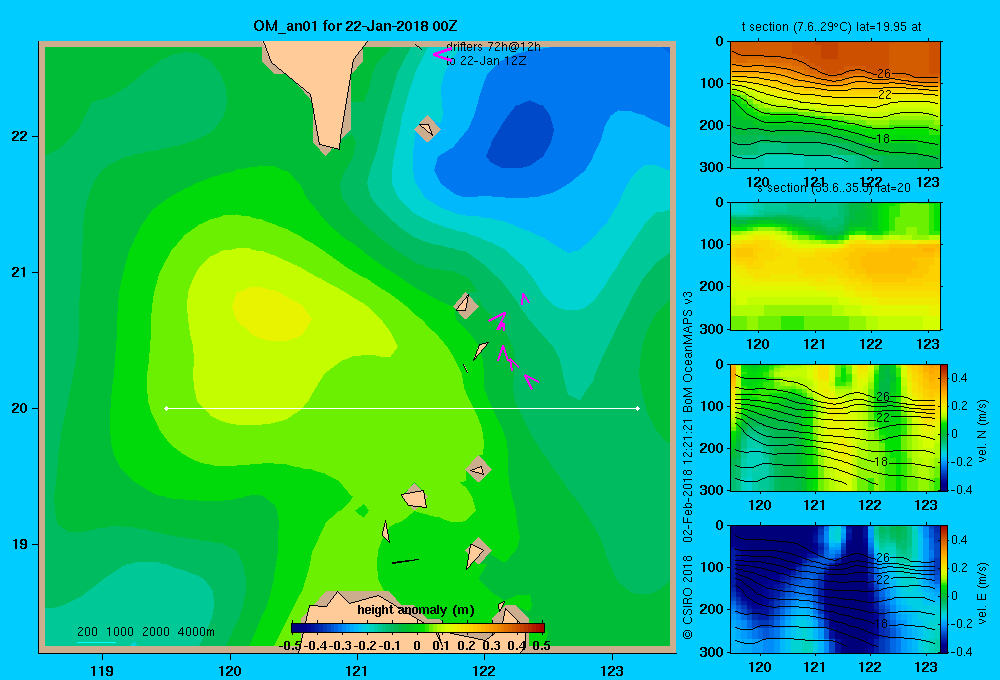The image size is (1000, 680).
Task: Click depth label "100" on the salinity section axis
Action: pyautogui.click(x=712, y=244)
